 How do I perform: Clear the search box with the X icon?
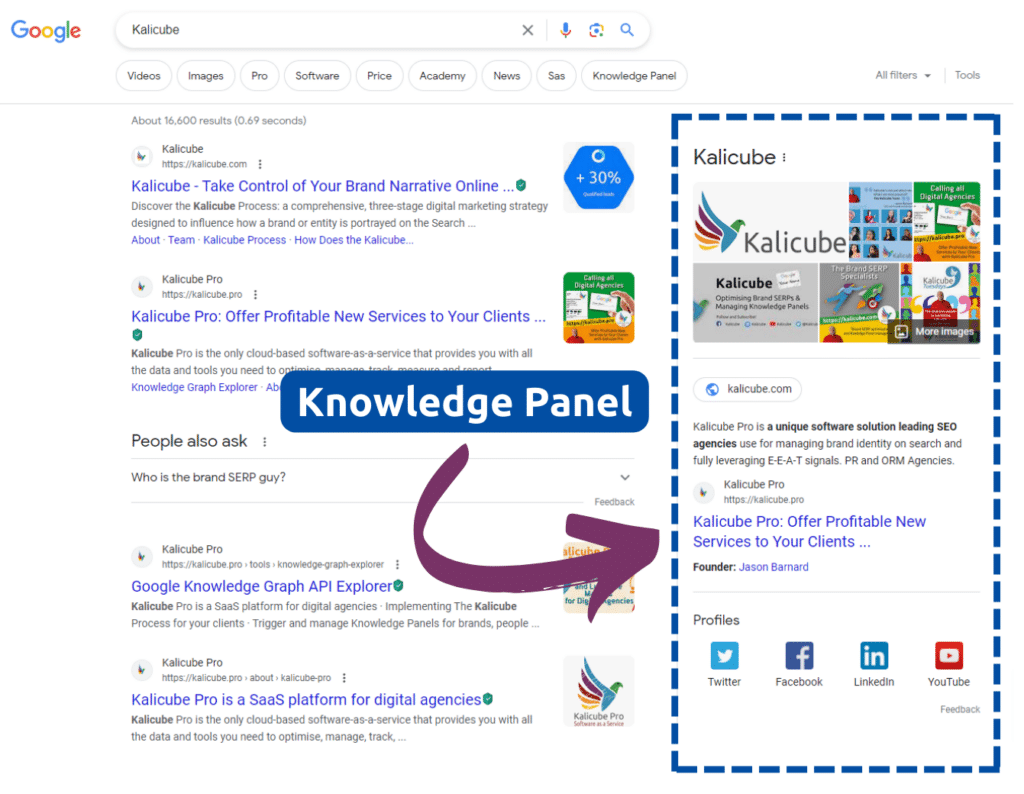point(528,30)
